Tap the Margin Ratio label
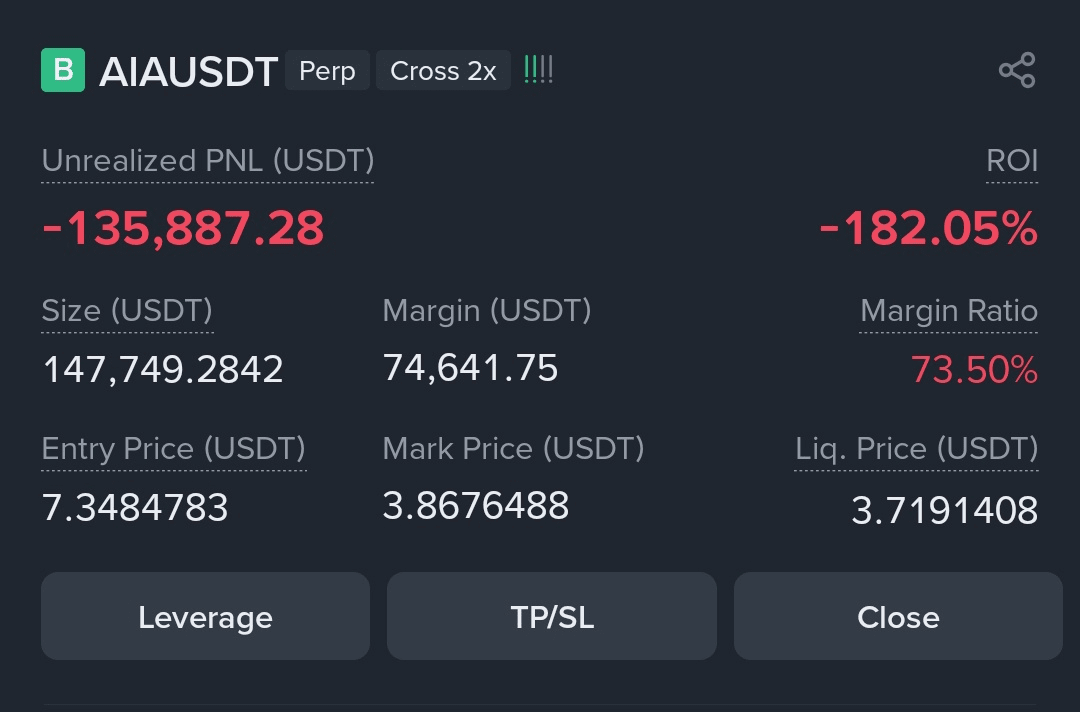 [x=949, y=311]
